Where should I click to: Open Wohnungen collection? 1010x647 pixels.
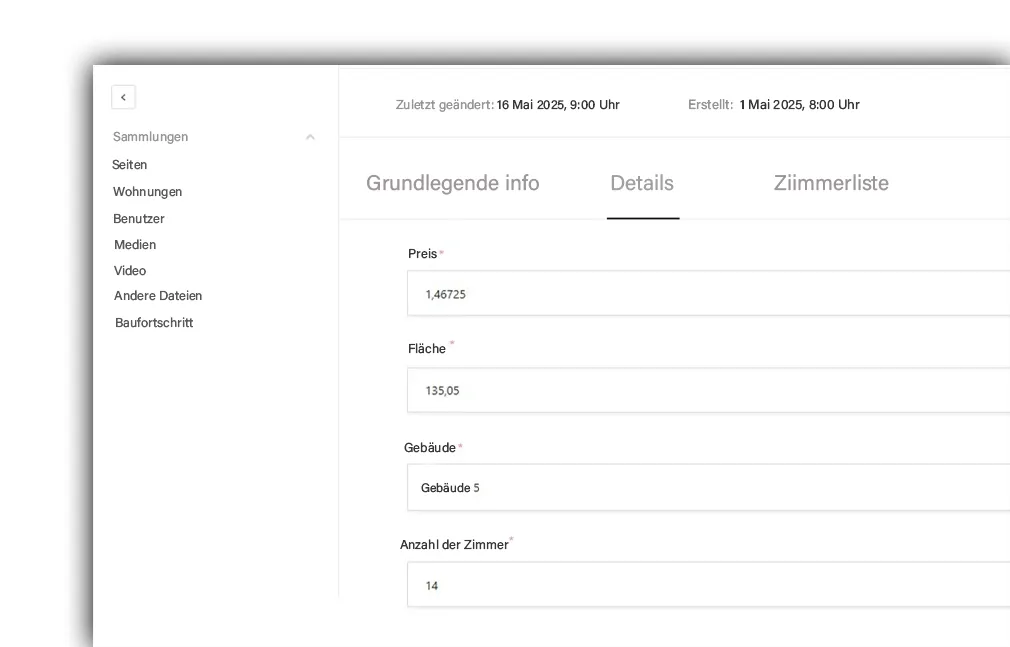point(148,191)
